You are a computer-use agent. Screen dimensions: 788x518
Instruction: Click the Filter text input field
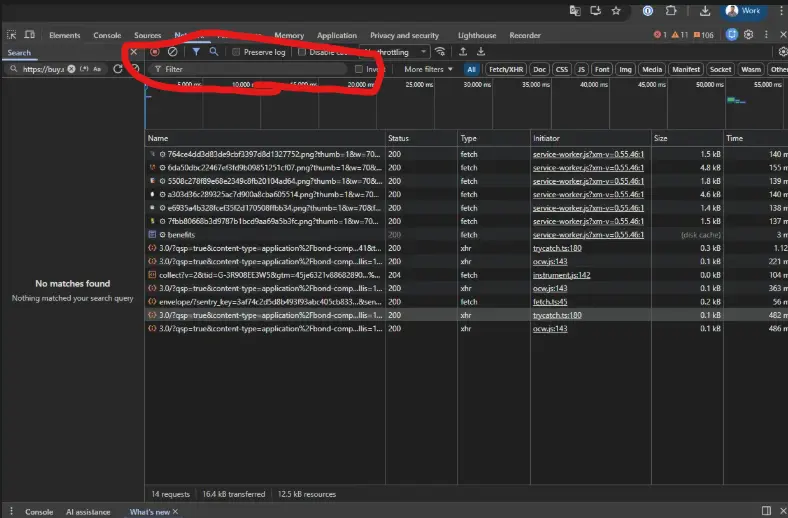coord(250,69)
